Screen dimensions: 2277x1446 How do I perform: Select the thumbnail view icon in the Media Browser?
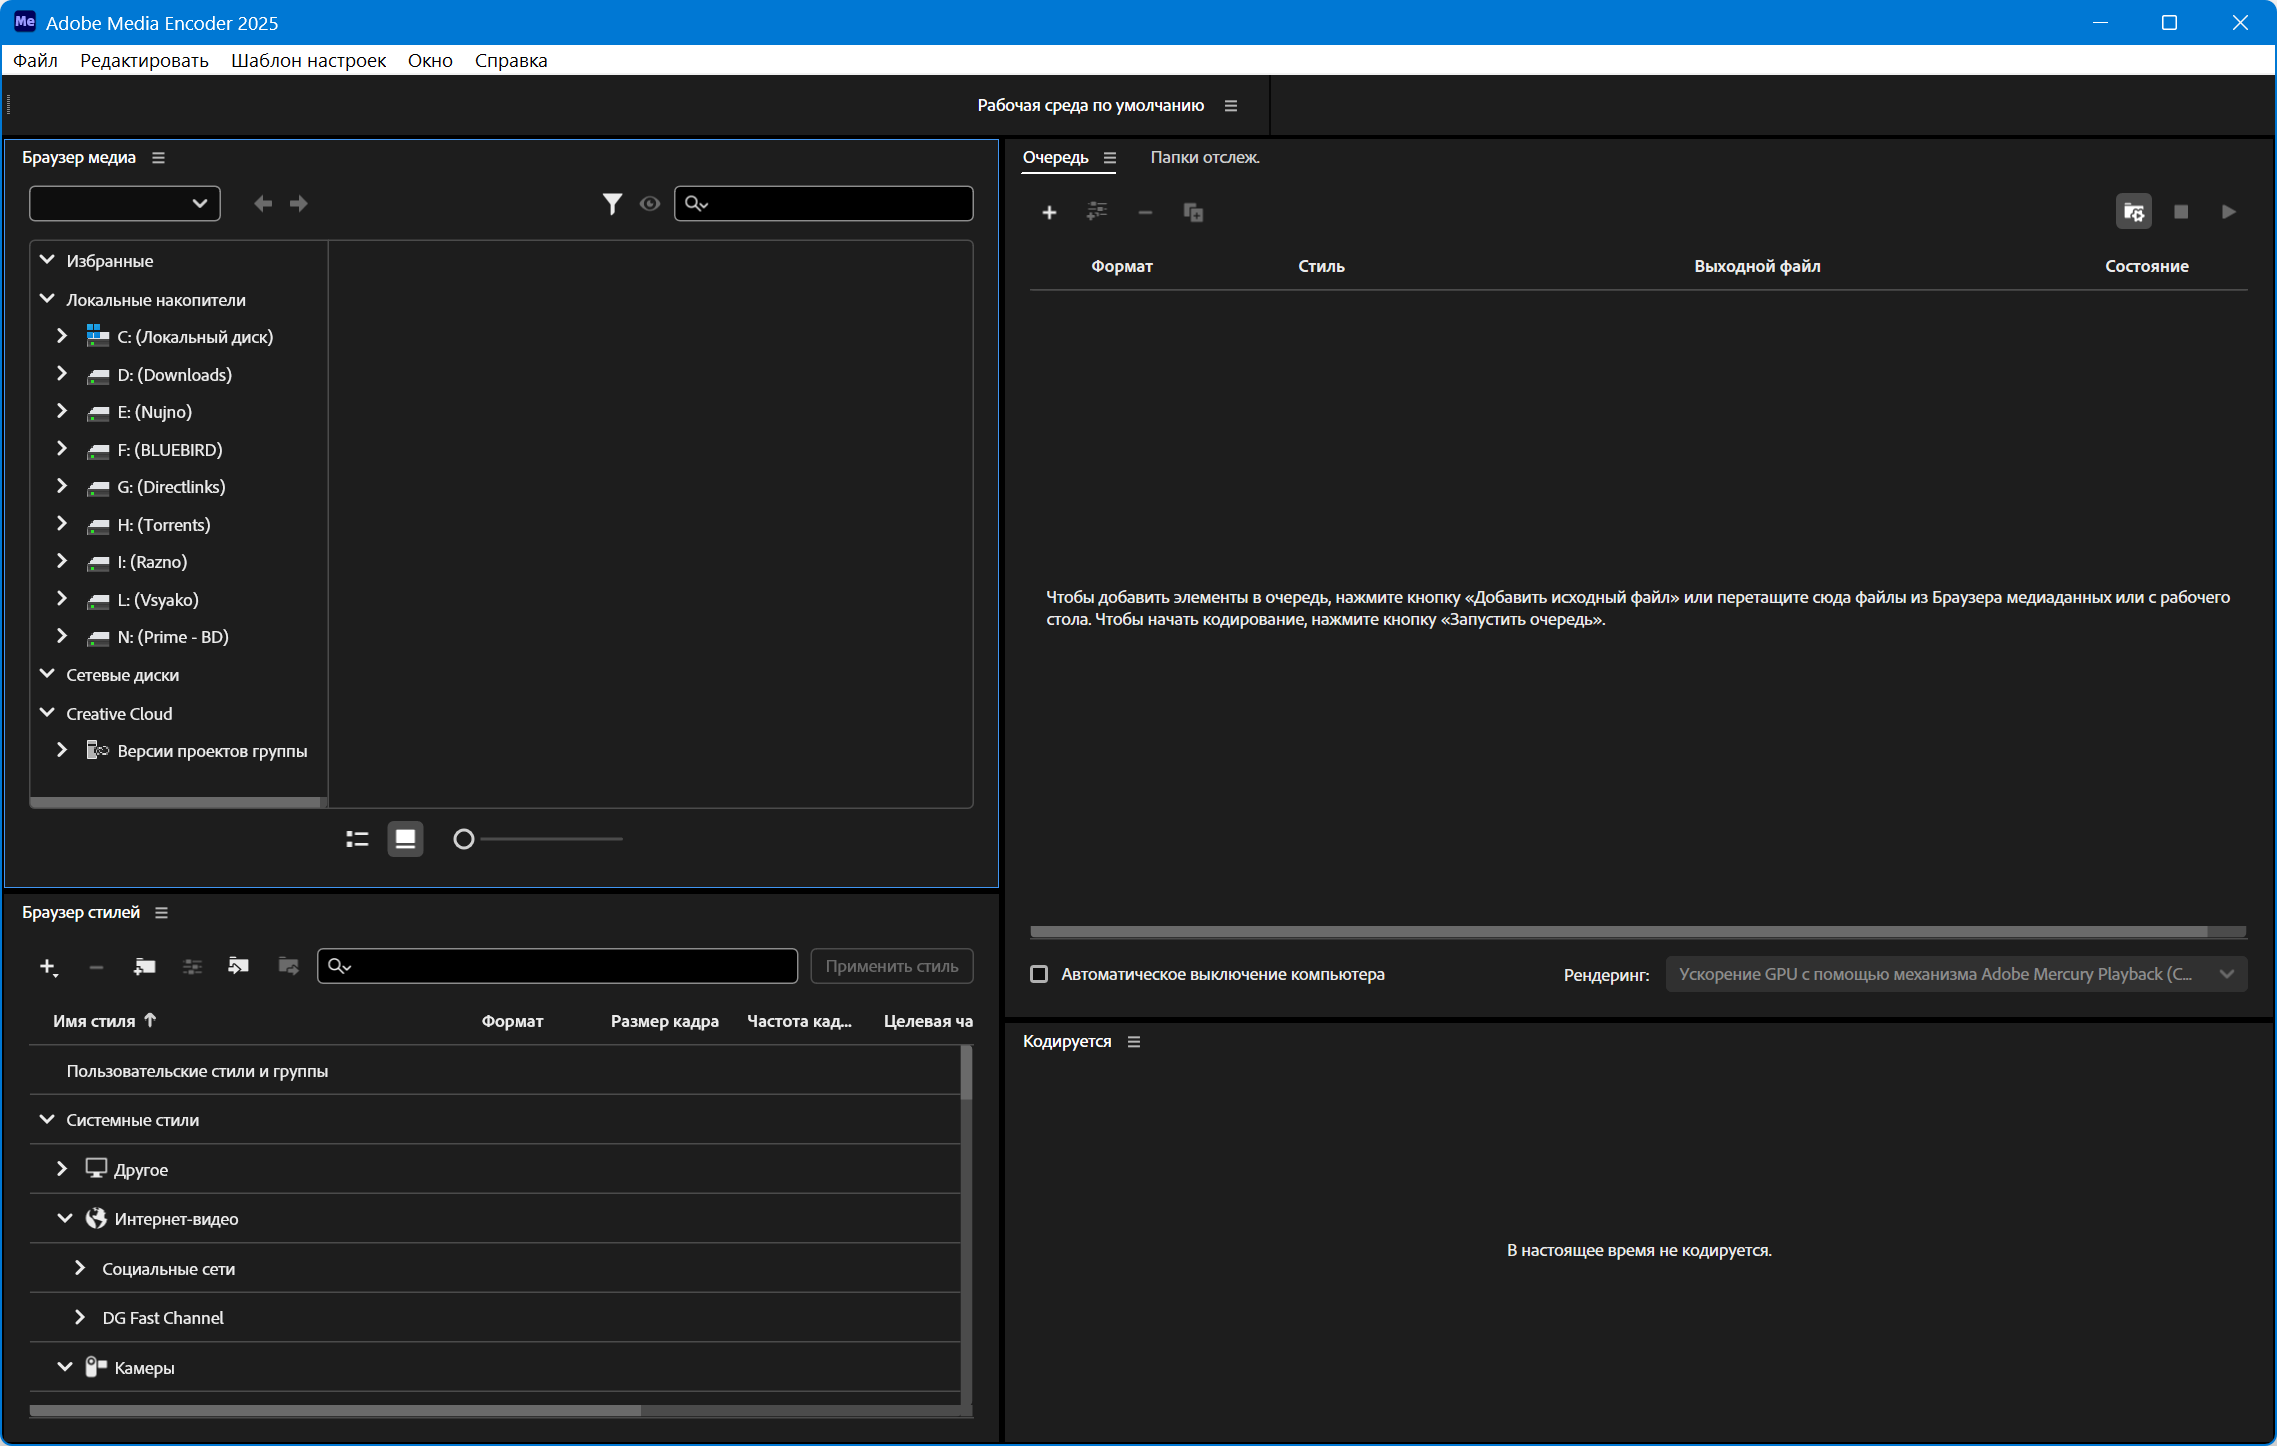405,839
